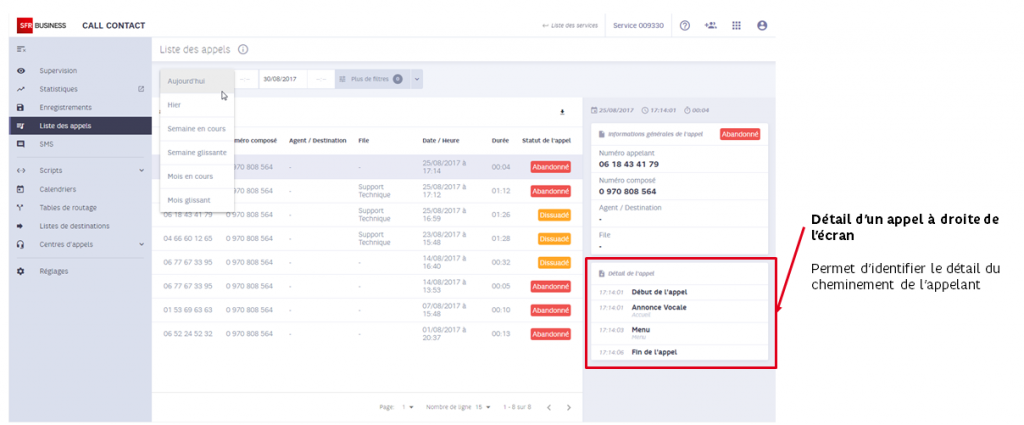Select Semaine en cours option
Image resolution: width=1024 pixels, height=425 pixels.
(197, 129)
